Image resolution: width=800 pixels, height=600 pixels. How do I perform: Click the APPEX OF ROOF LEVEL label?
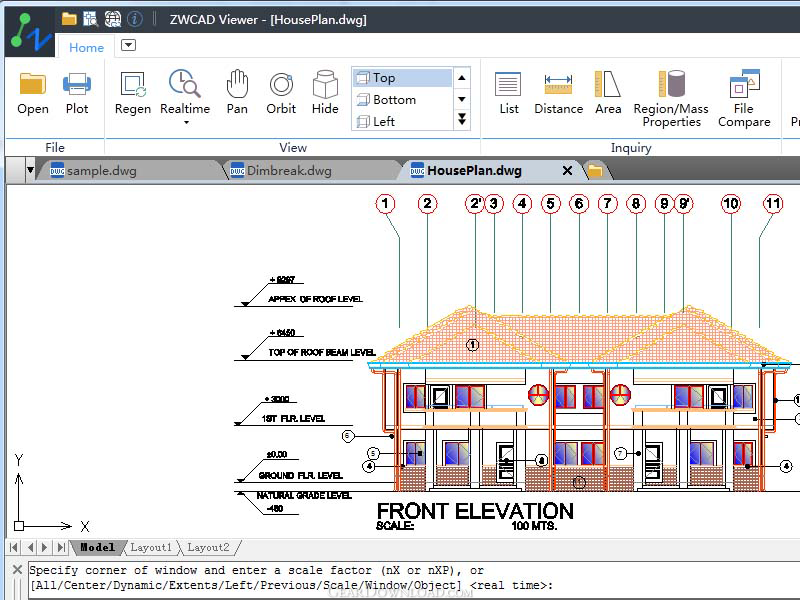(x=315, y=299)
